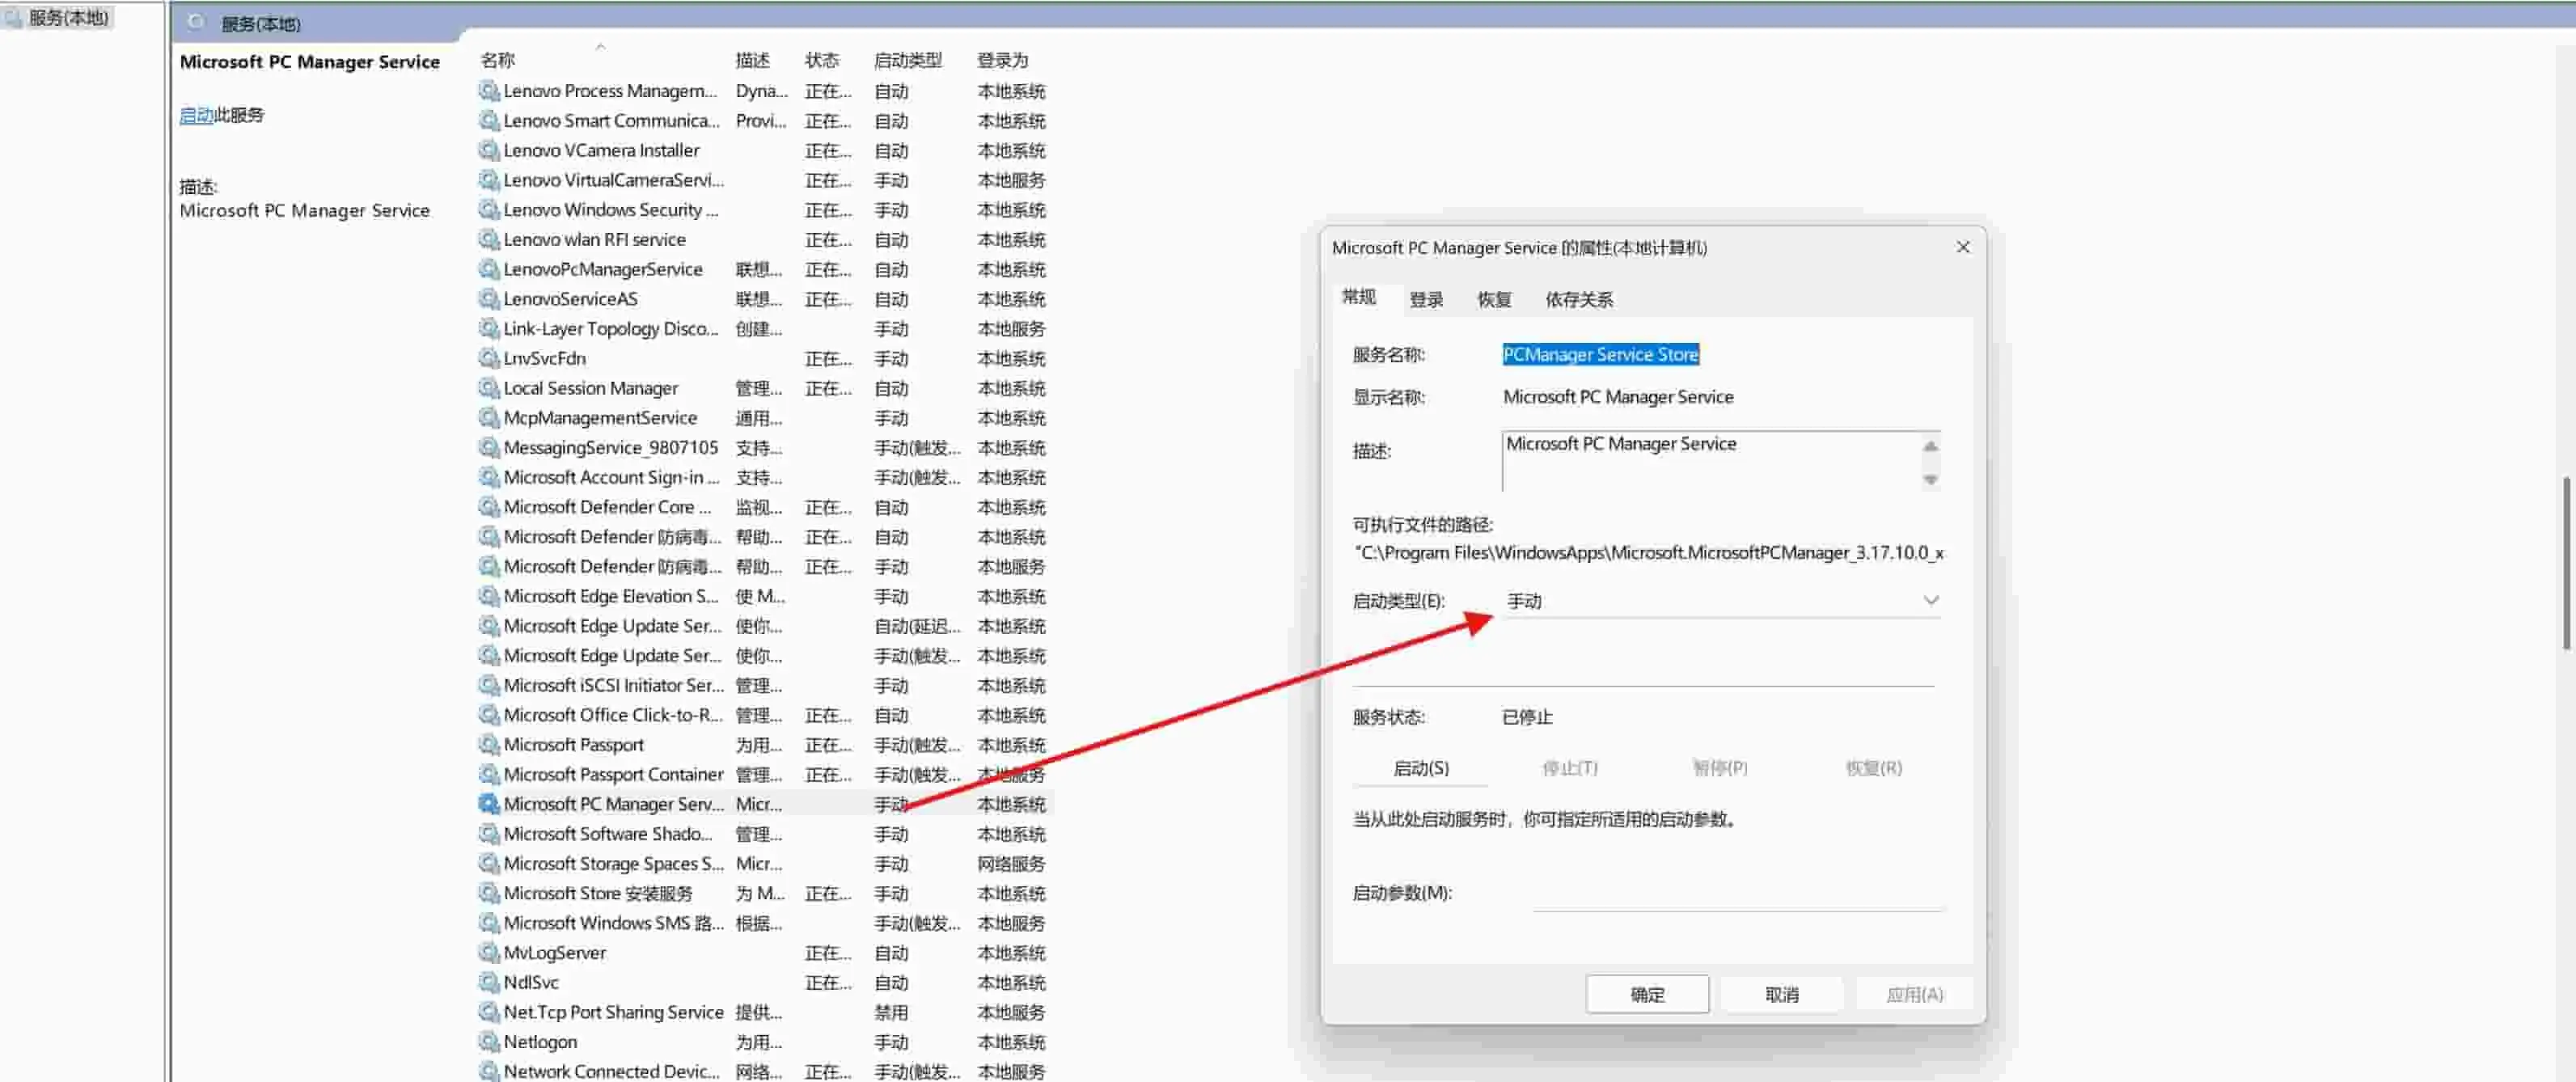Click the services window vertical scrollbar thumb
This screenshot has width=2576, height=1082.
pos(2567,563)
